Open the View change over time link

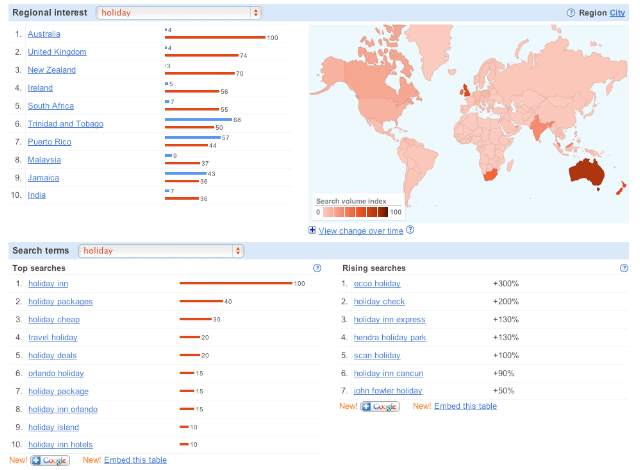click(361, 231)
